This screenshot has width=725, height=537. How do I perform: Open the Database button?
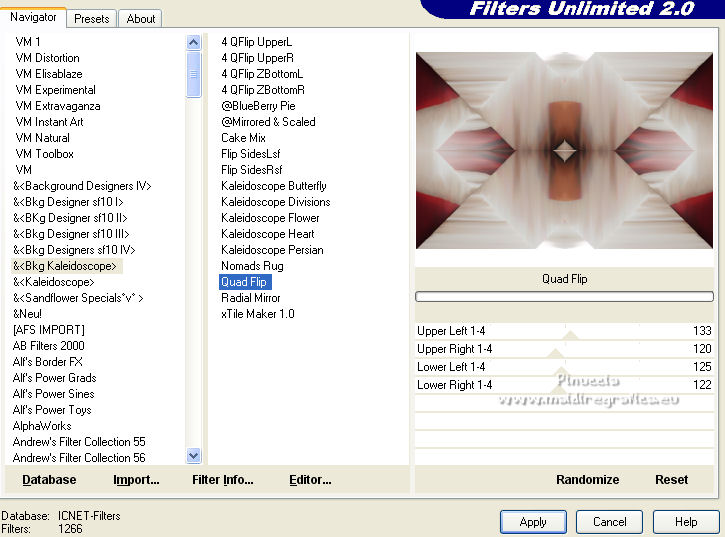(x=49, y=480)
